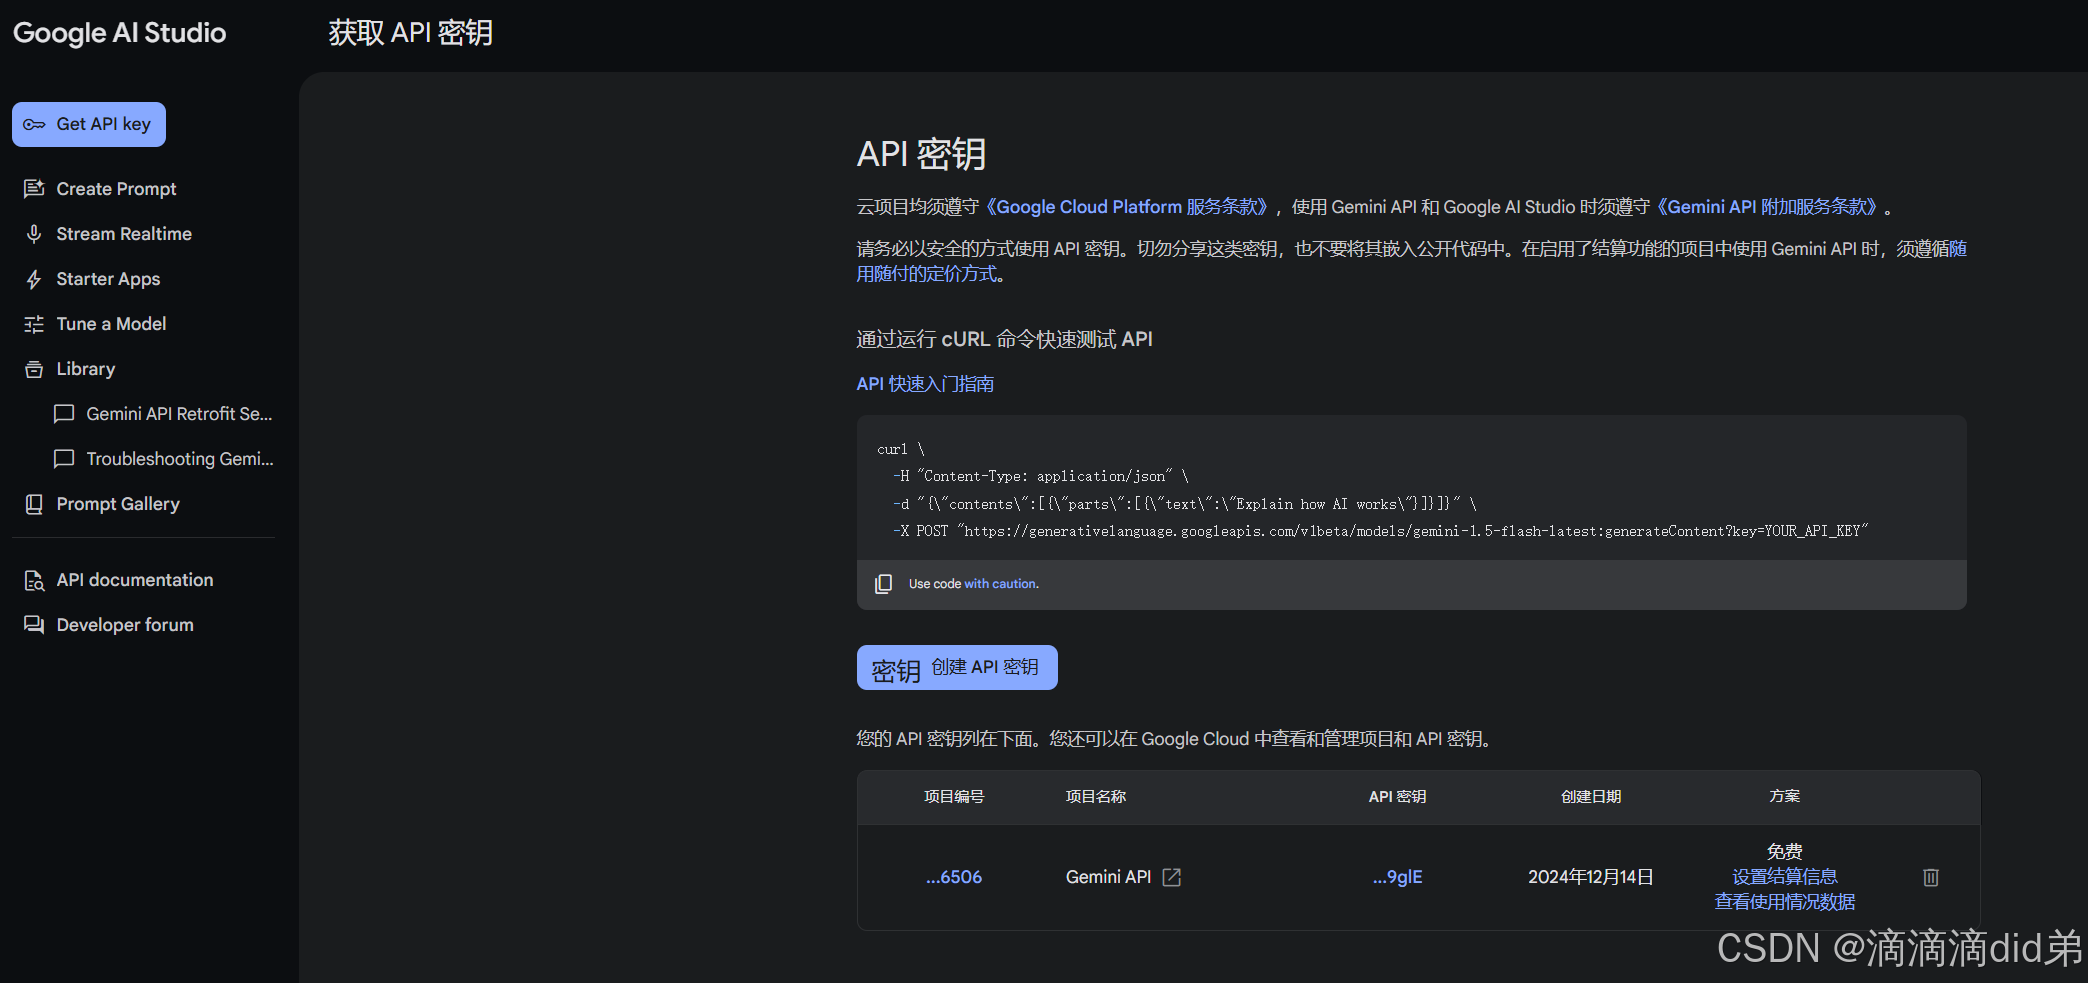Click the Prompt Gallery book icon
2088x983 pixels.
point(34,504)
